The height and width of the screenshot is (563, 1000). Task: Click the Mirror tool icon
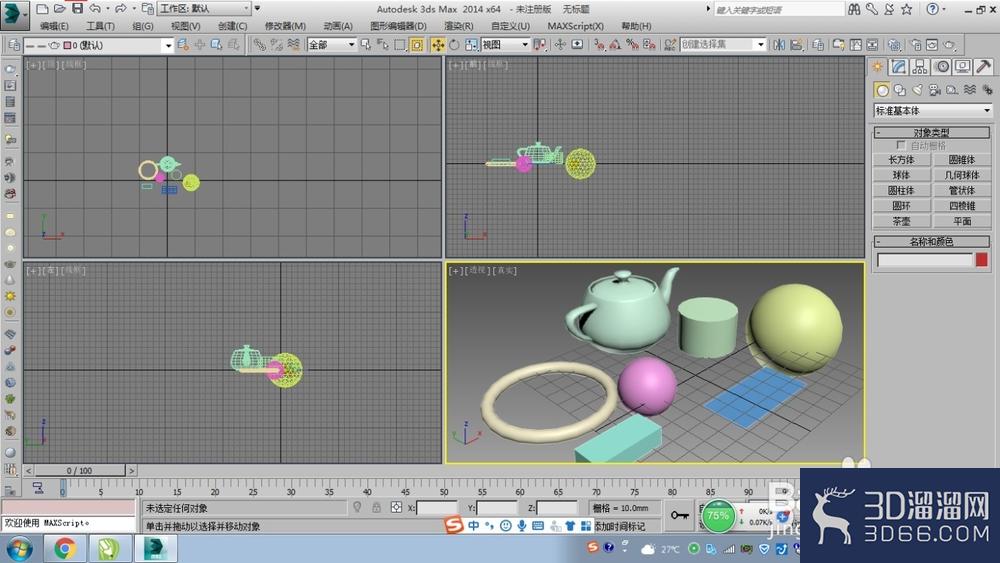click(779, 45)
